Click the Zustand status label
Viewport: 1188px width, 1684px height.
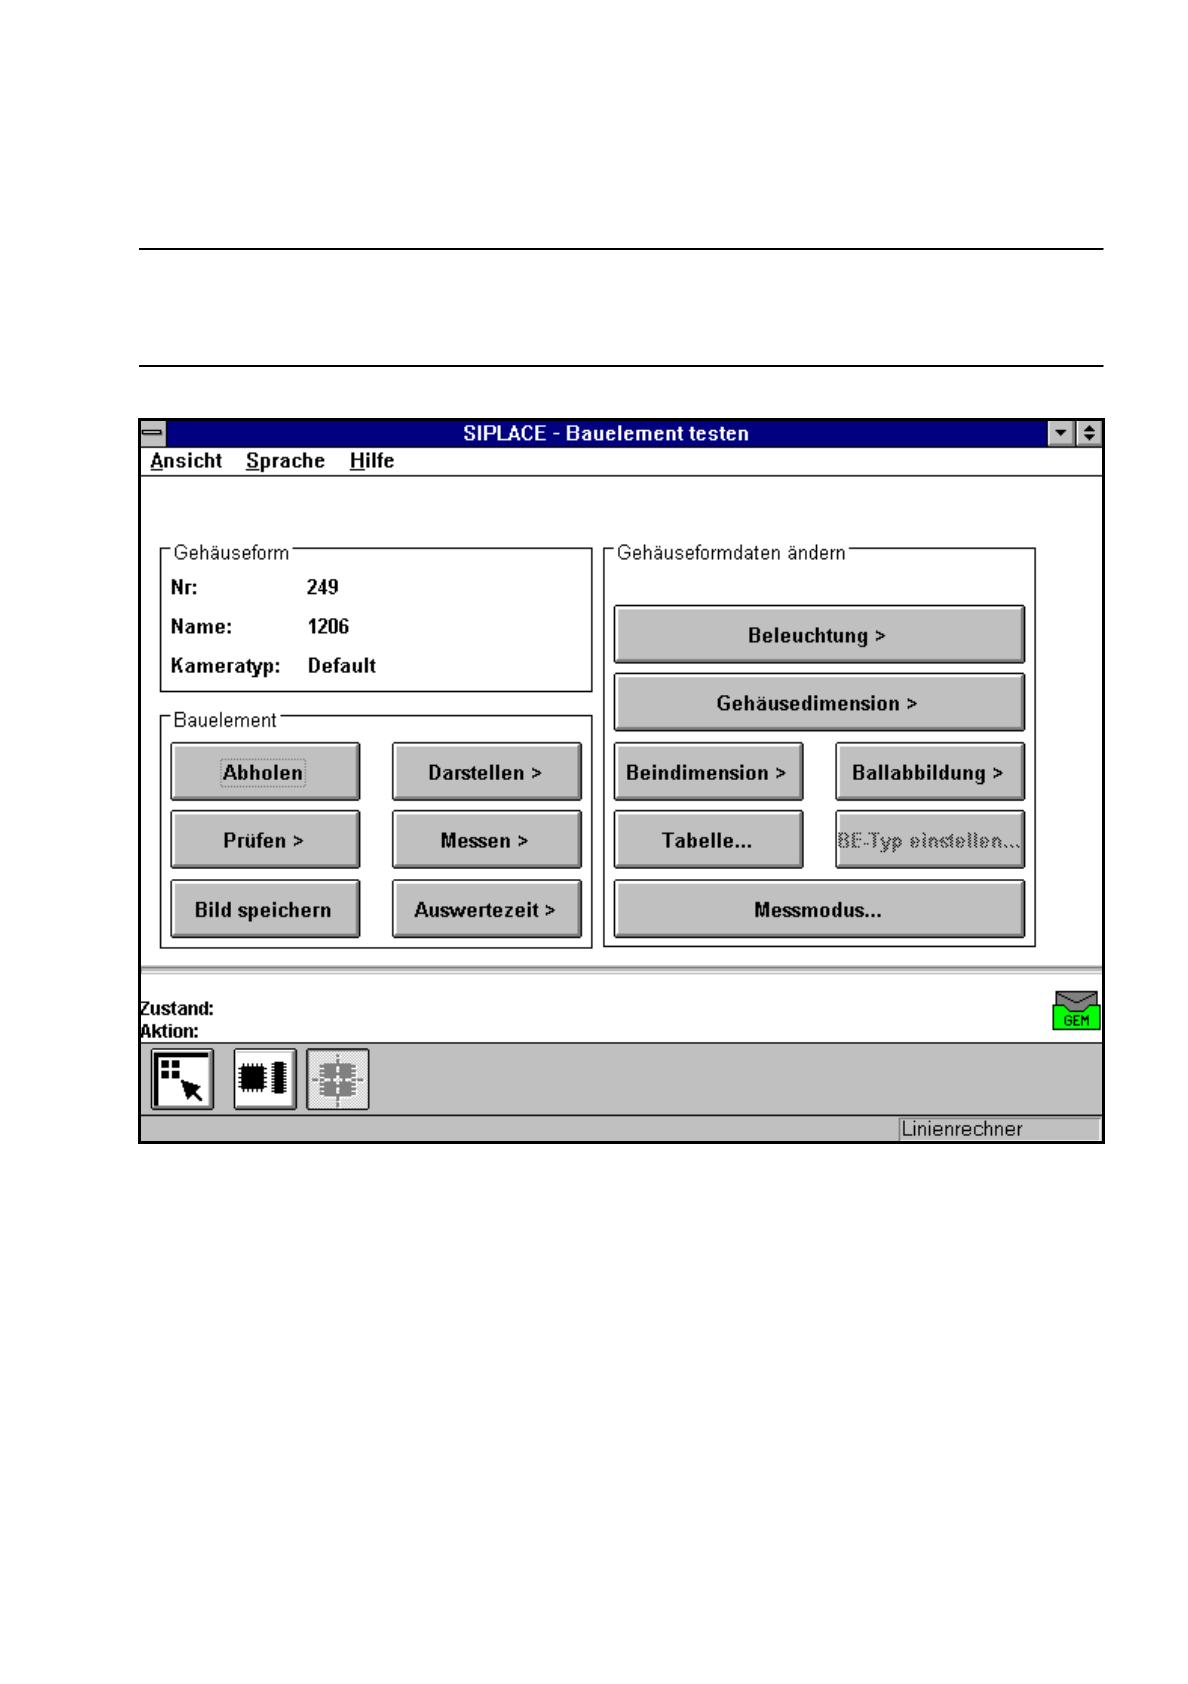[x=177, y=1008]
